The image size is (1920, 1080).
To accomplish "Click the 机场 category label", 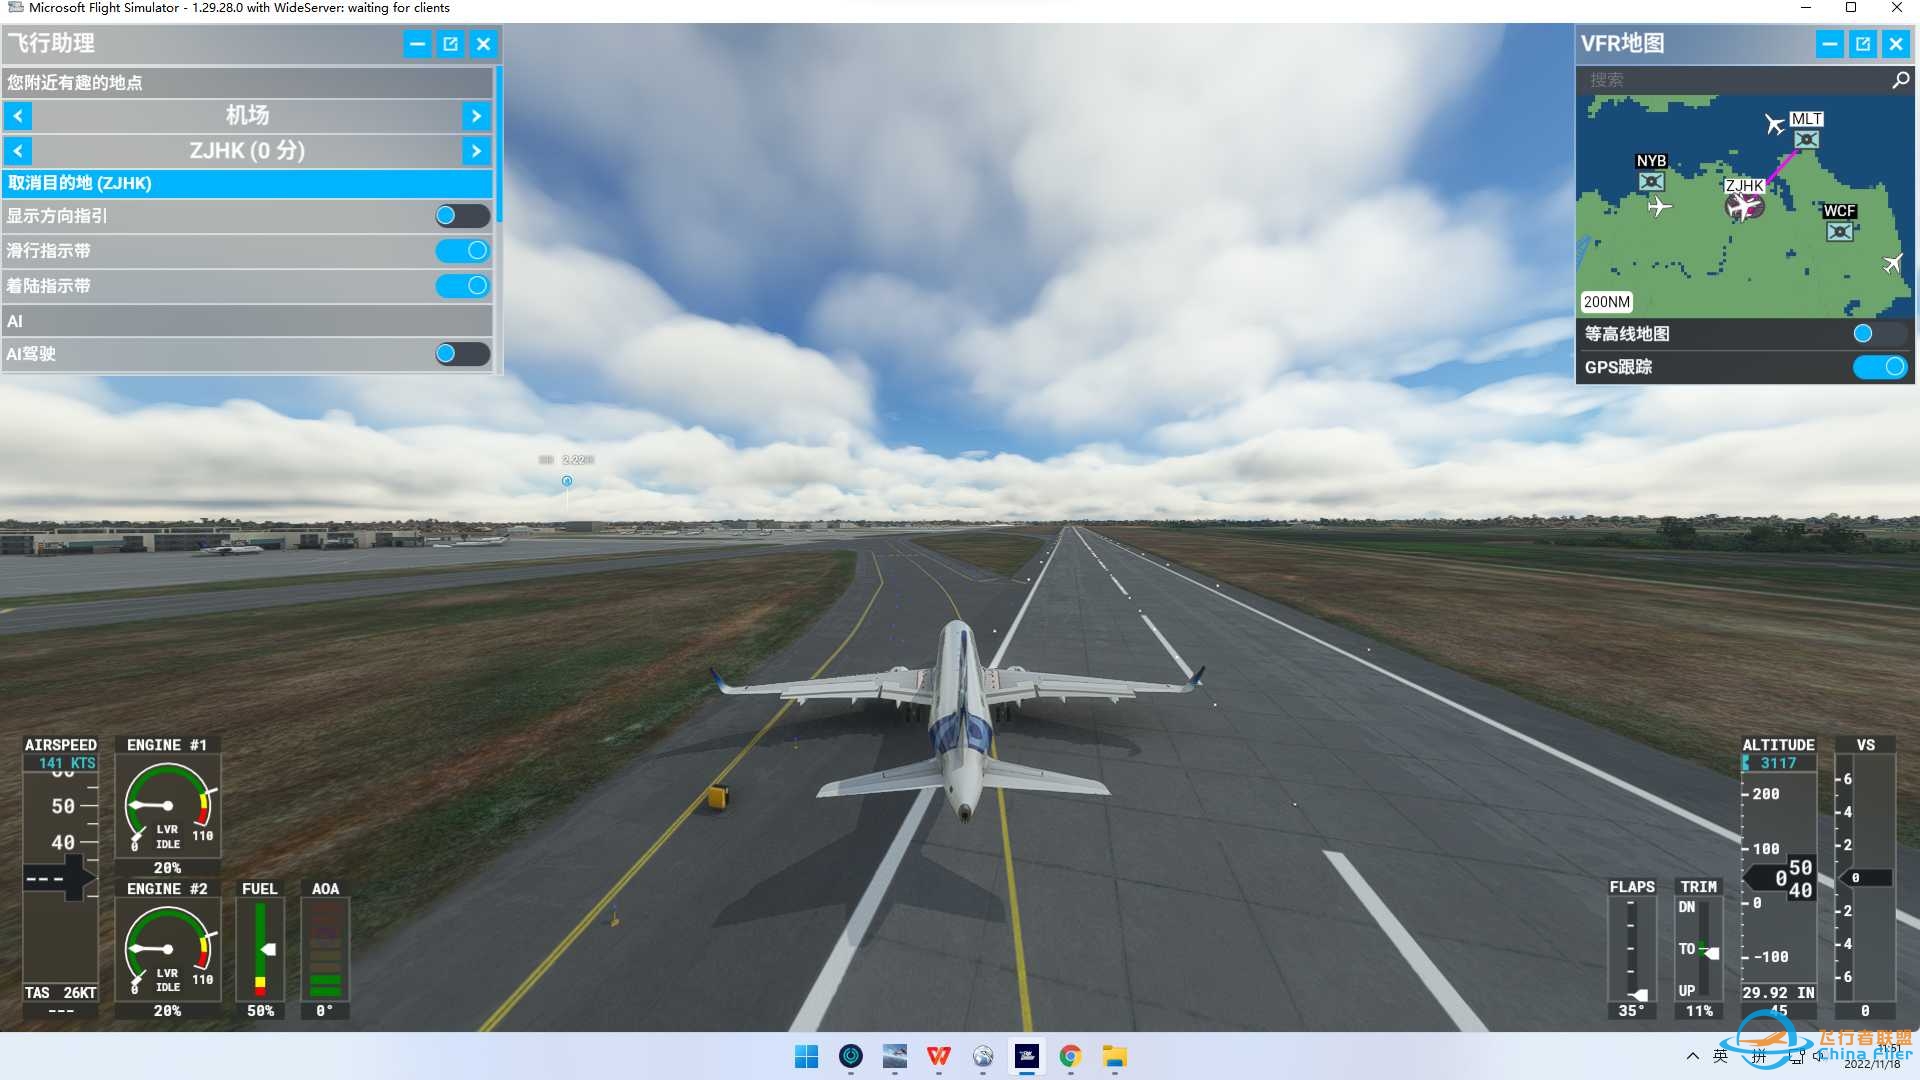I will pos(247,116).
